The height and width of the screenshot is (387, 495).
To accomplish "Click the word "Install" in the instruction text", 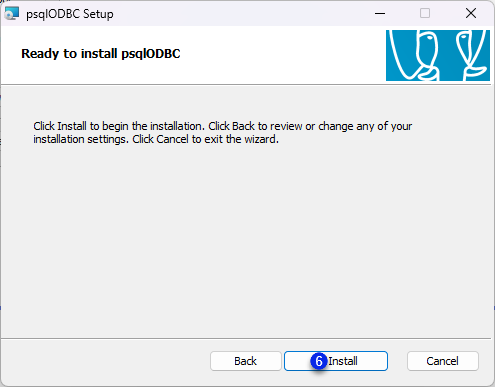I will point(72,126).
